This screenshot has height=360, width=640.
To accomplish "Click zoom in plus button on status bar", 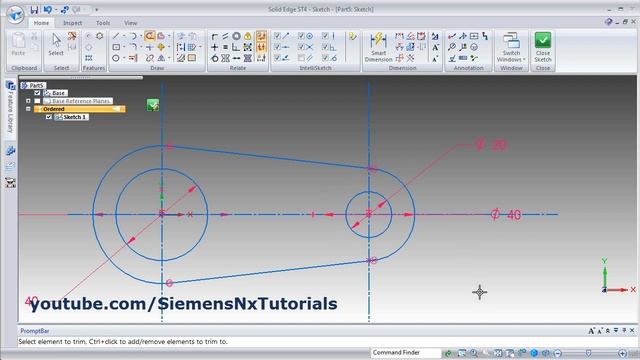I will [622, 353].
